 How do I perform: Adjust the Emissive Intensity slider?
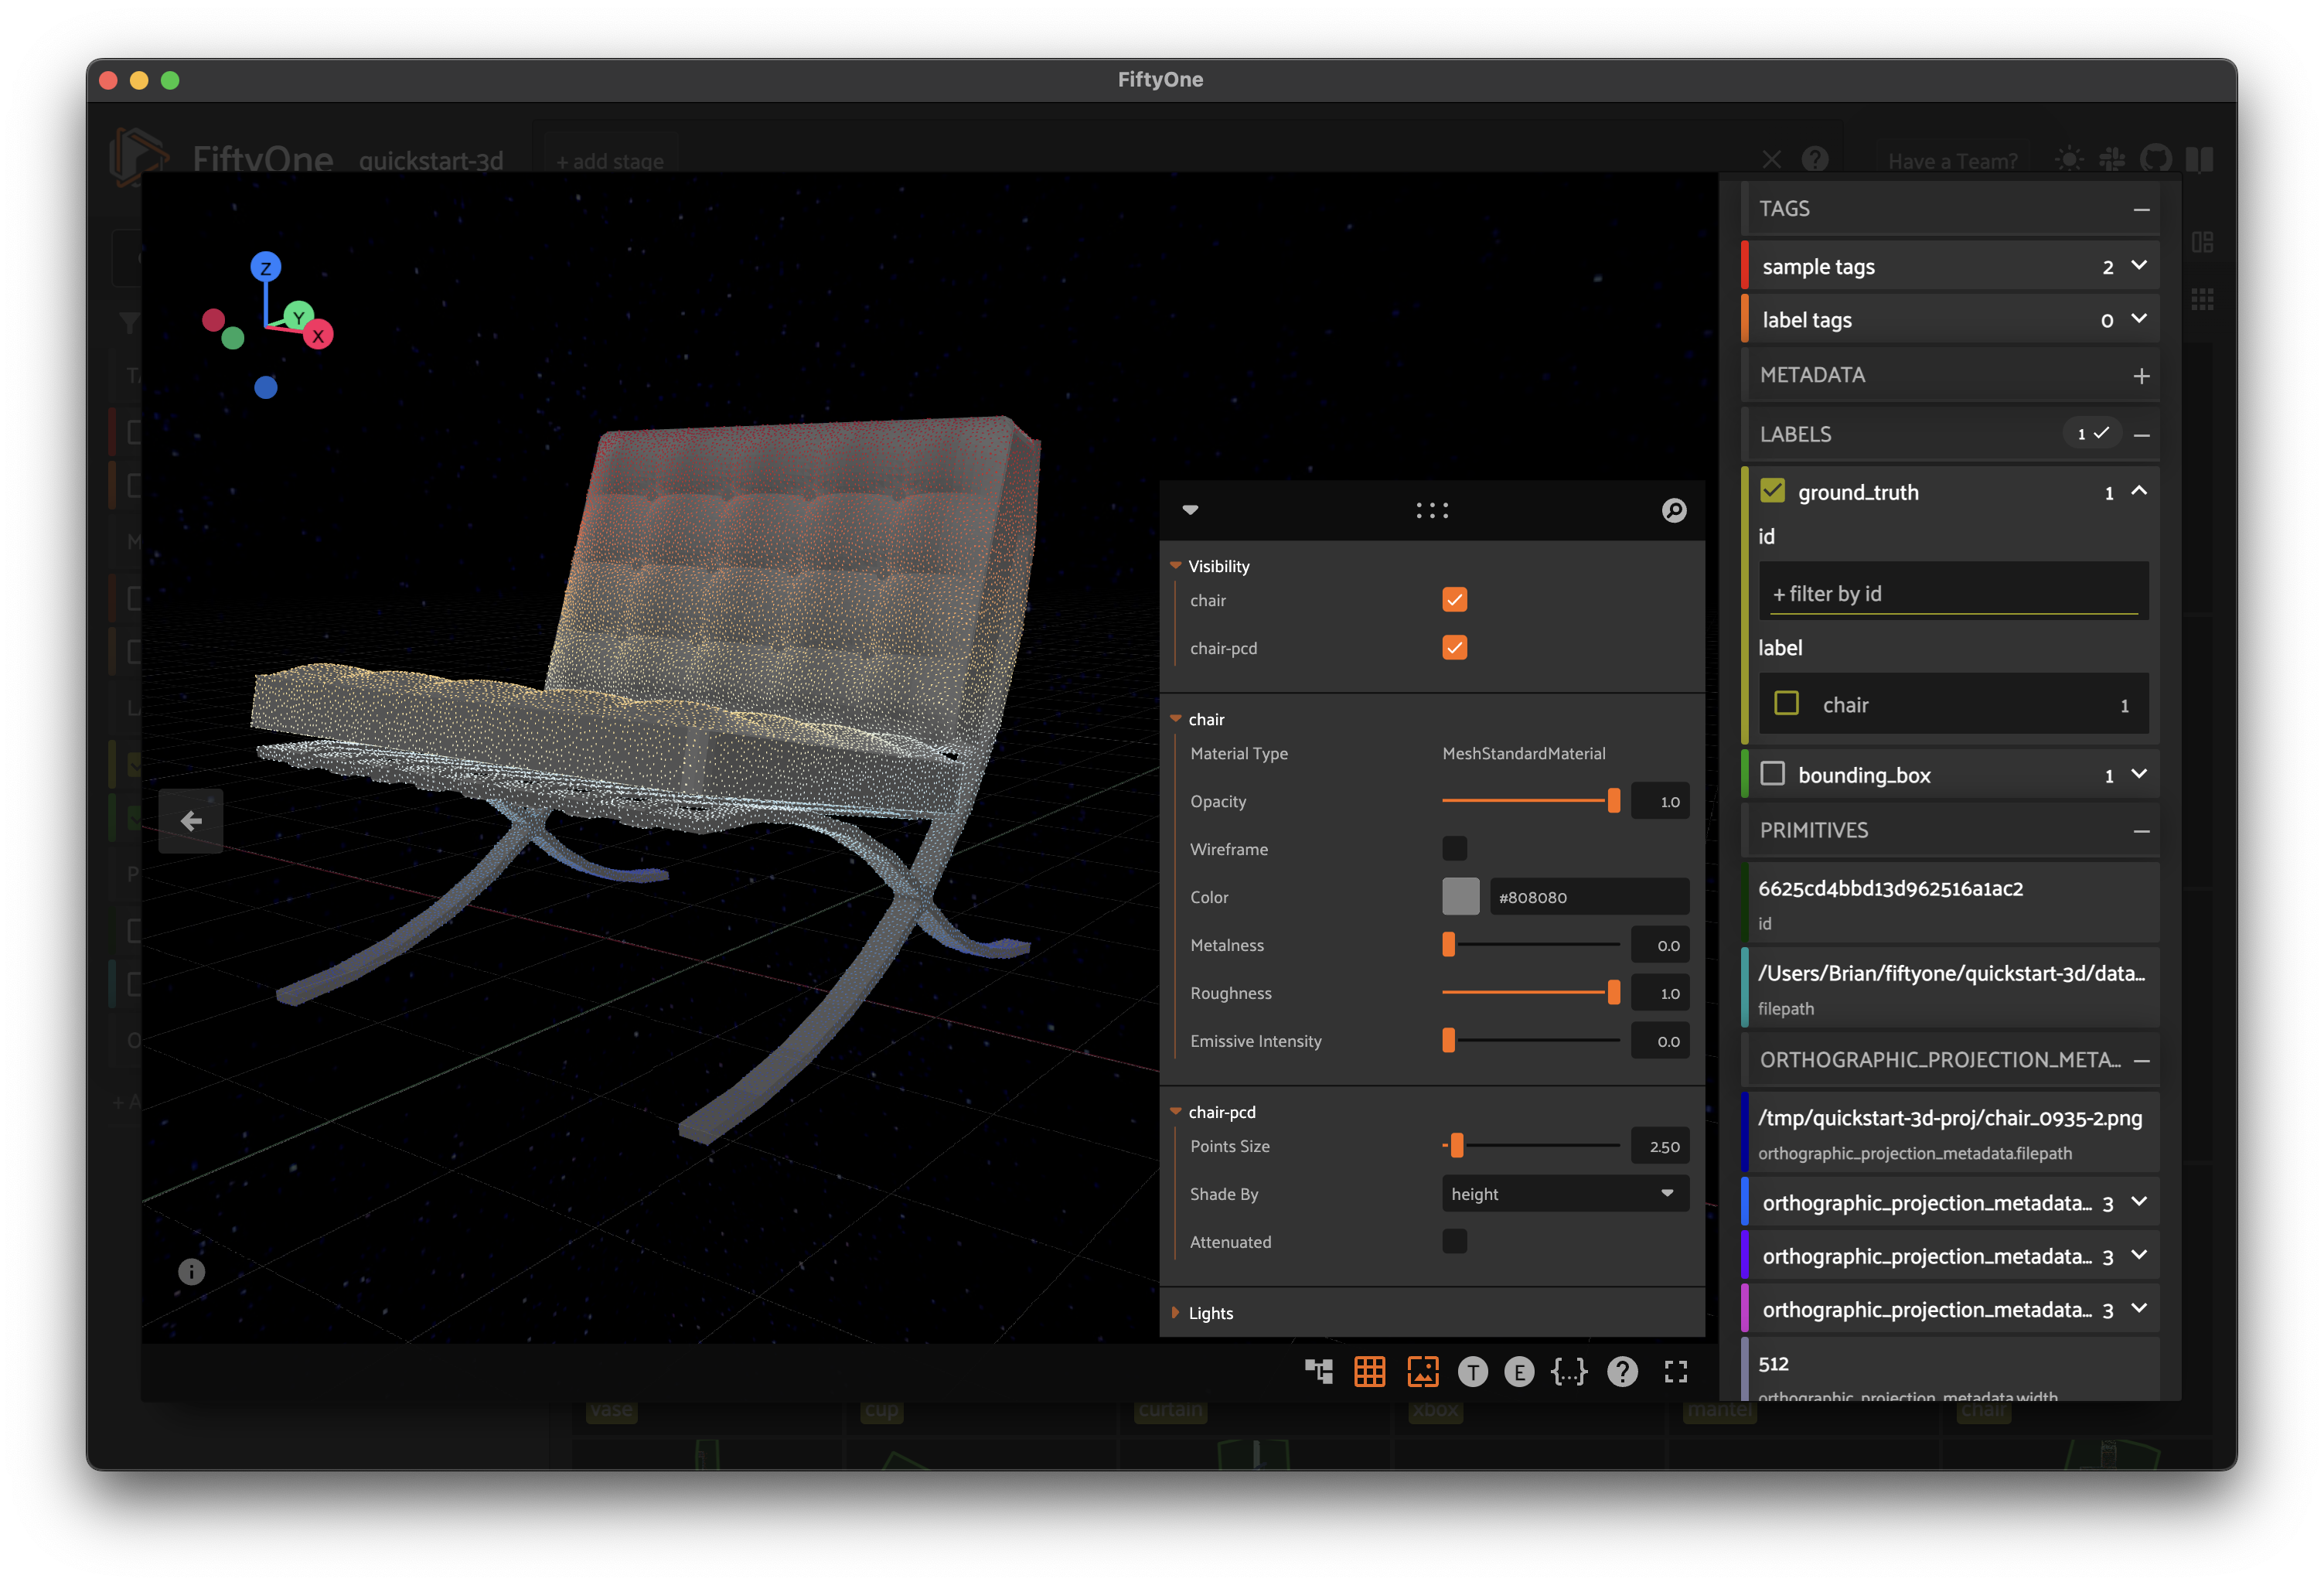point(1530,1041)
